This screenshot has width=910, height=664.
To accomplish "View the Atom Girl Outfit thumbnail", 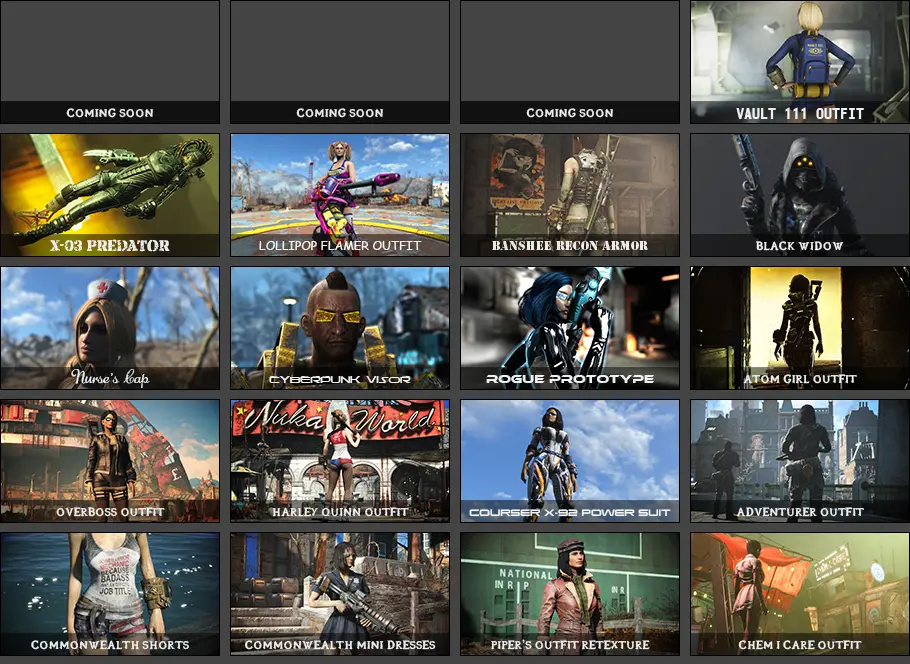I will (800, 328).
